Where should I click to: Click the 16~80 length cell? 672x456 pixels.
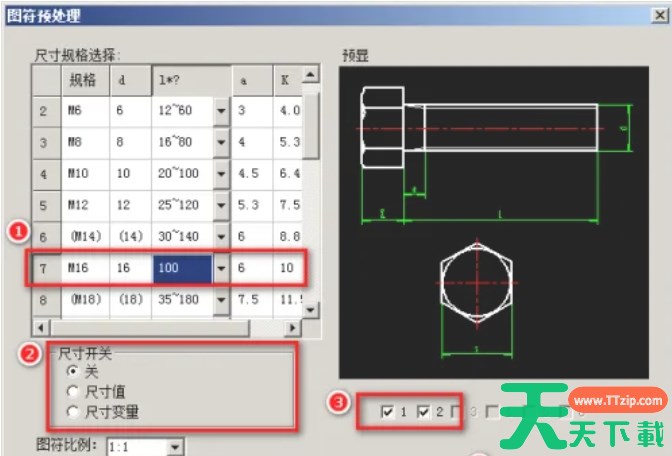(x=182, y=142)
